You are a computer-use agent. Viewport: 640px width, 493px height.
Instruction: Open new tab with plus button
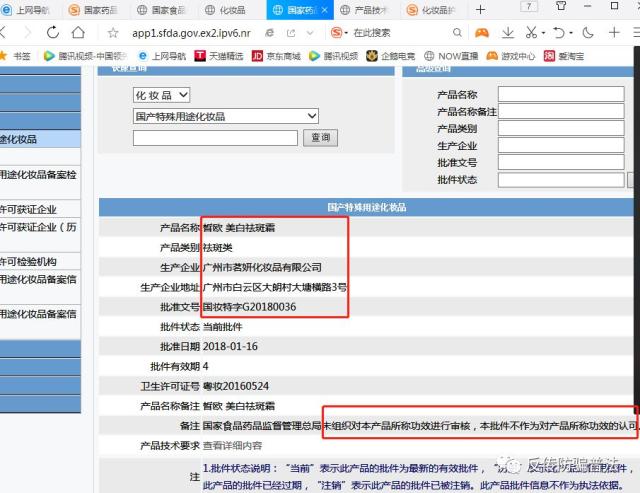pos(481,10)
